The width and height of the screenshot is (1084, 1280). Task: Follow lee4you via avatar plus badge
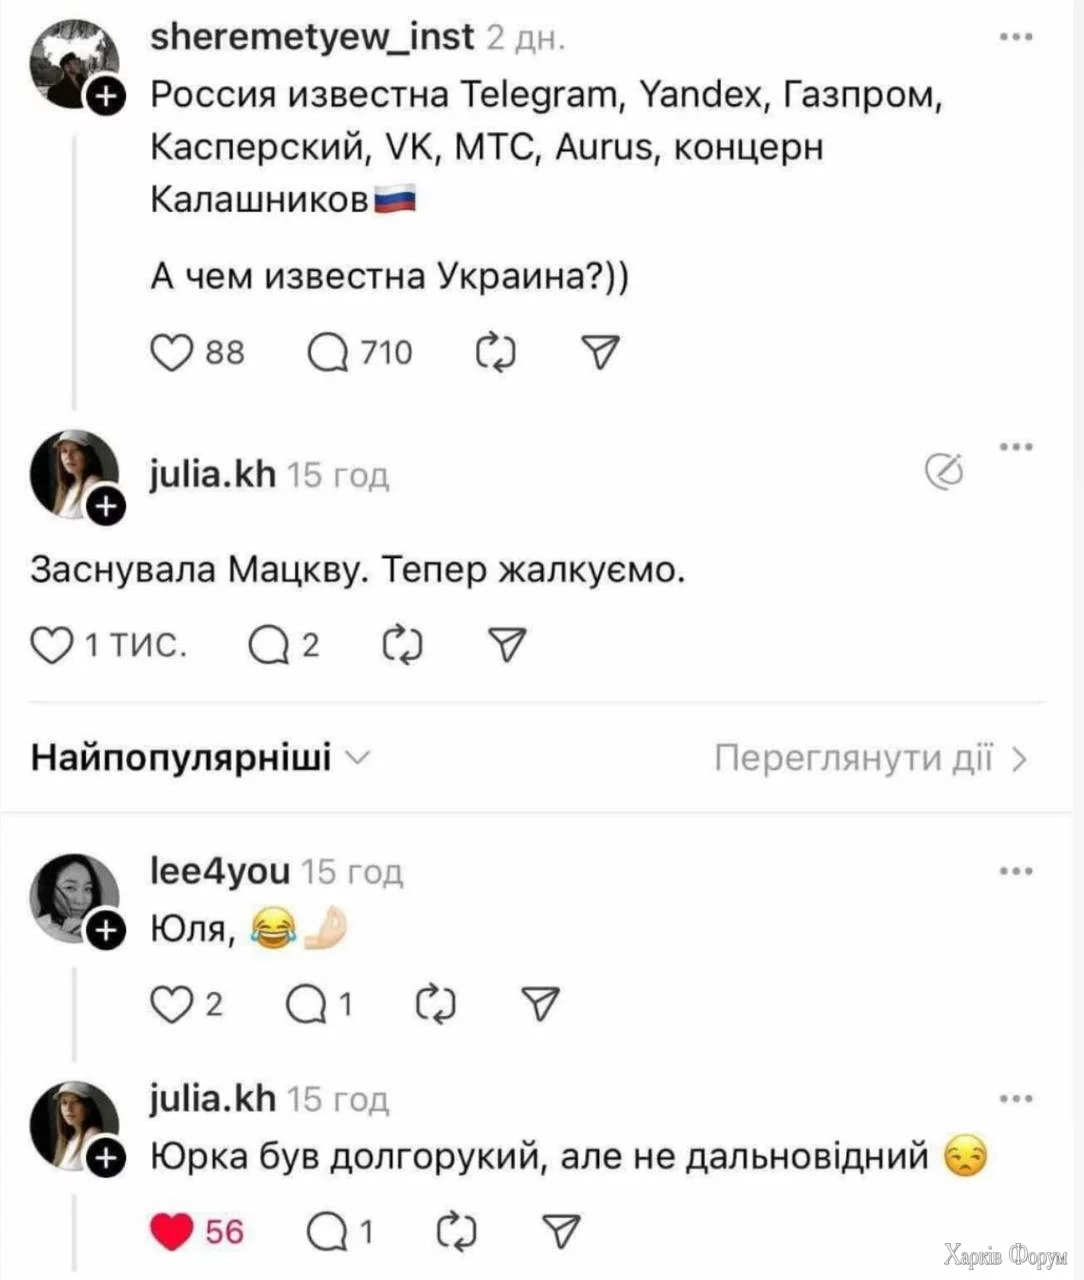coord(106,932)
